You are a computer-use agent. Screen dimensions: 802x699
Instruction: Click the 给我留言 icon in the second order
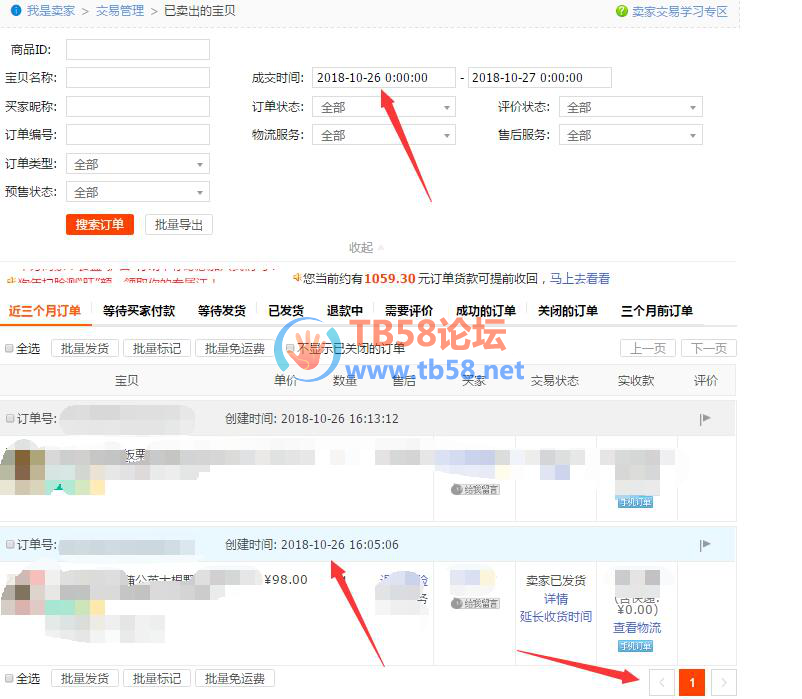[x=474, y=604]
